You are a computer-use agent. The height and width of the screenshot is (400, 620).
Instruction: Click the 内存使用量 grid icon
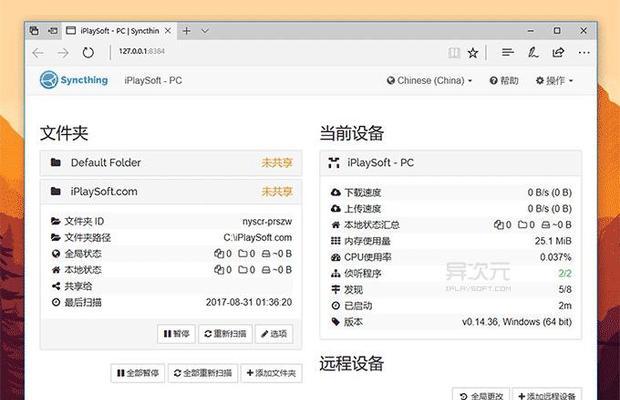[x=335, y=241]
